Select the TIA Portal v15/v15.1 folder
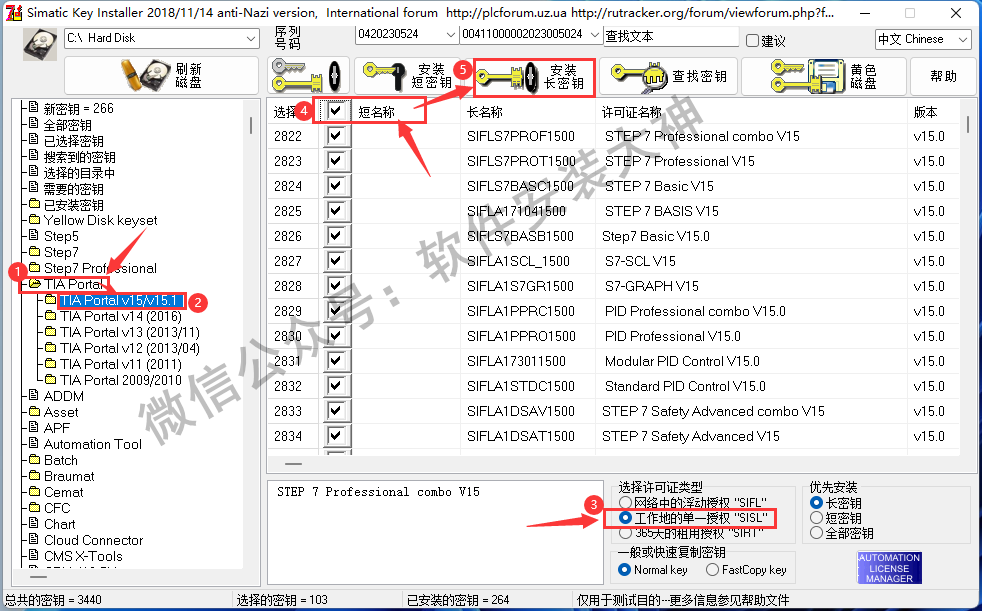Viewport: 982px width, 611px height. pos(119,300)
